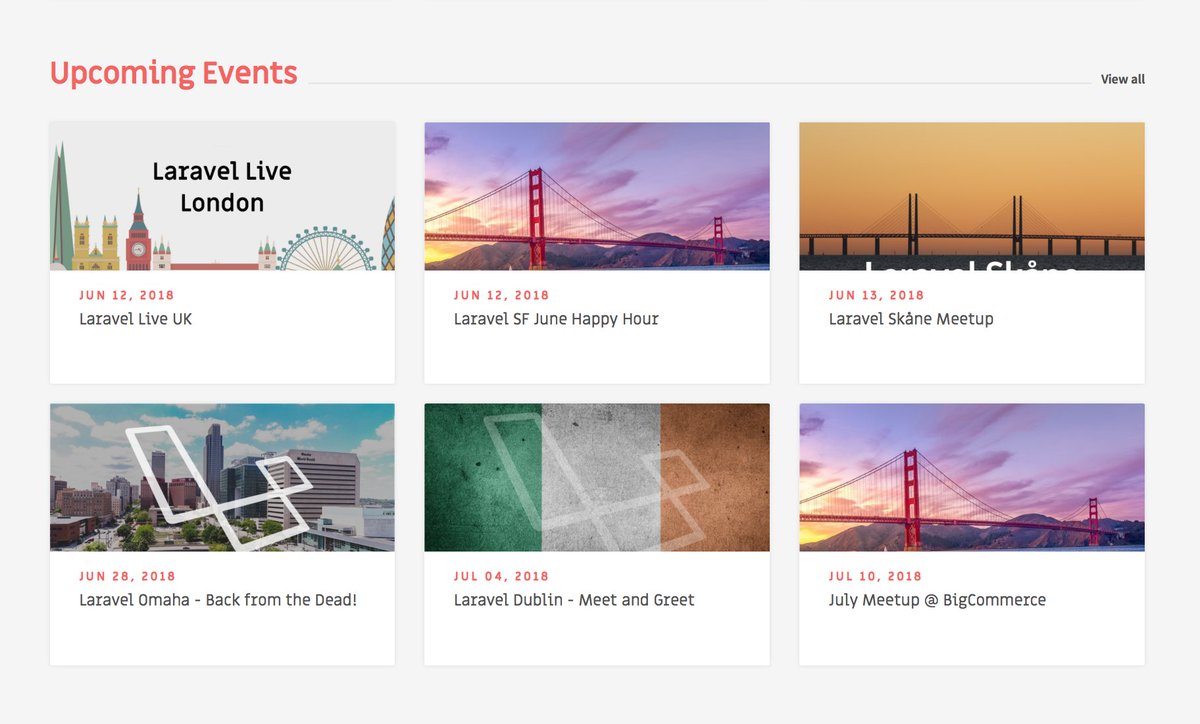The height and width of the screenshot is (724, 1200).
Task: Click the Laravel Skåne Meetup title
Action: pos(911,319)
